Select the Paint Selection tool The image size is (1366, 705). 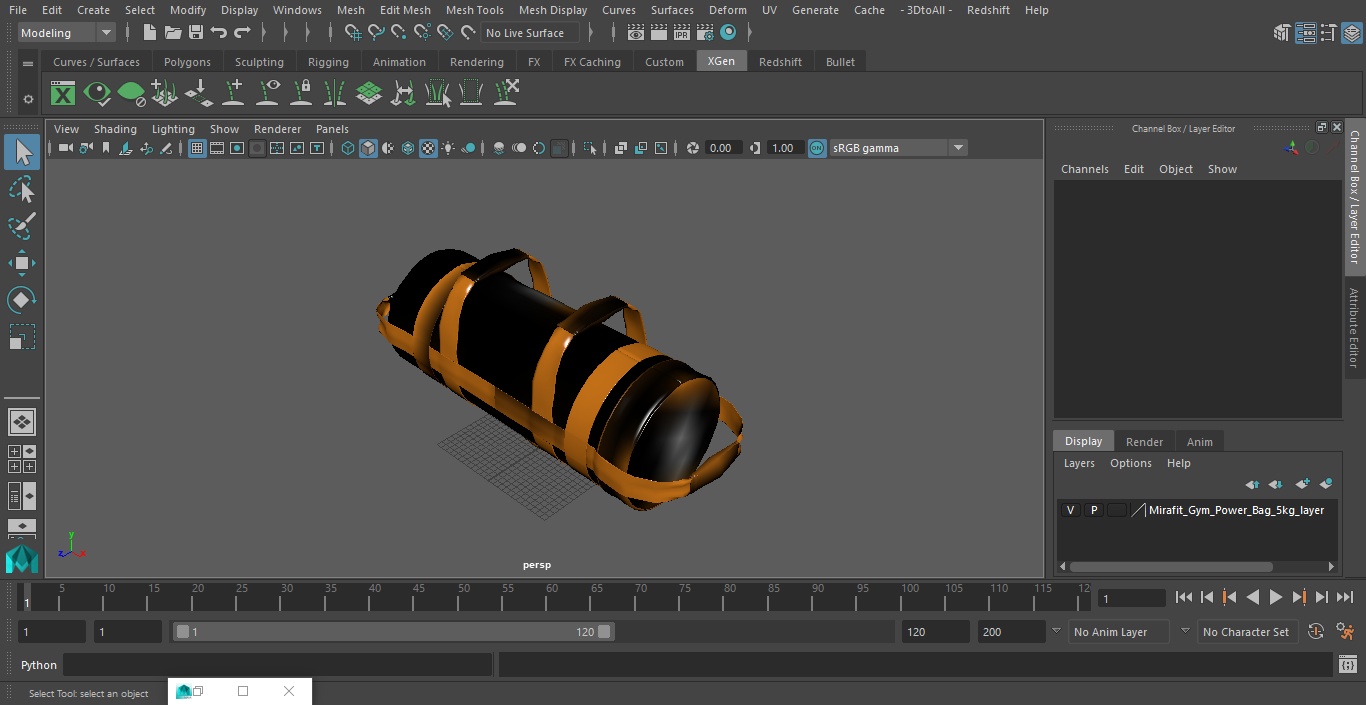point(22,226)
